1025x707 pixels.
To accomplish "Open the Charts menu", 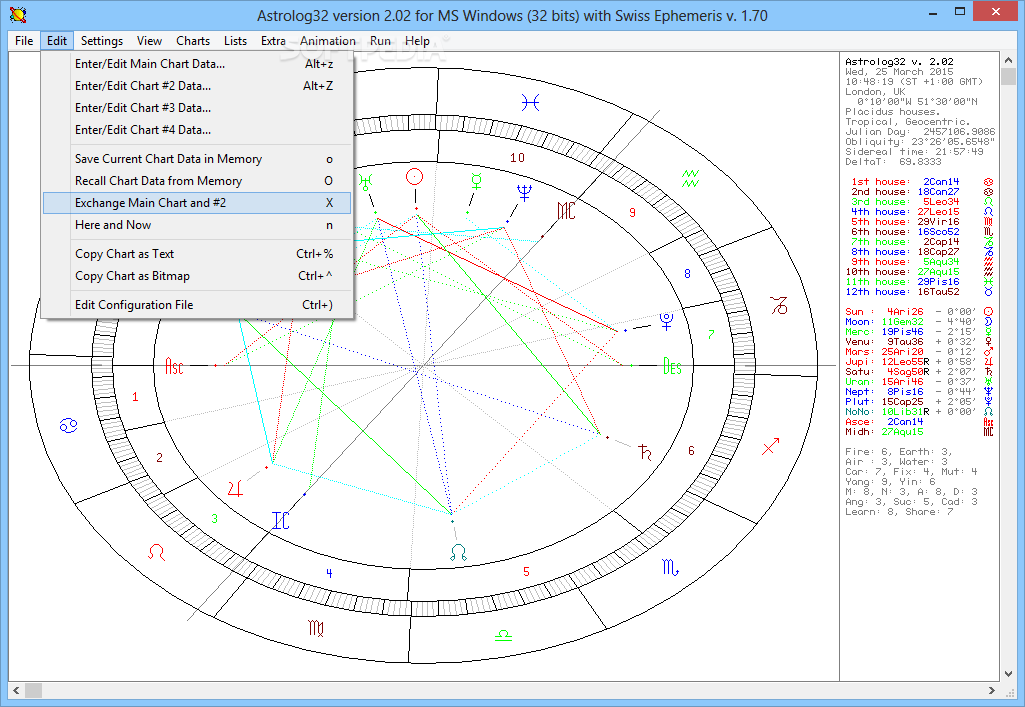I will (193, 41).
